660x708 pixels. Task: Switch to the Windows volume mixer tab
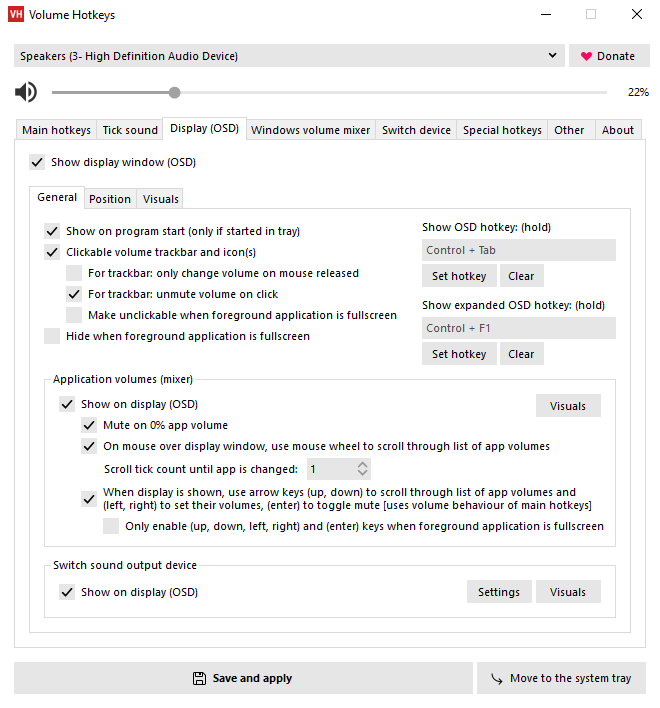[x=310, y=130]
